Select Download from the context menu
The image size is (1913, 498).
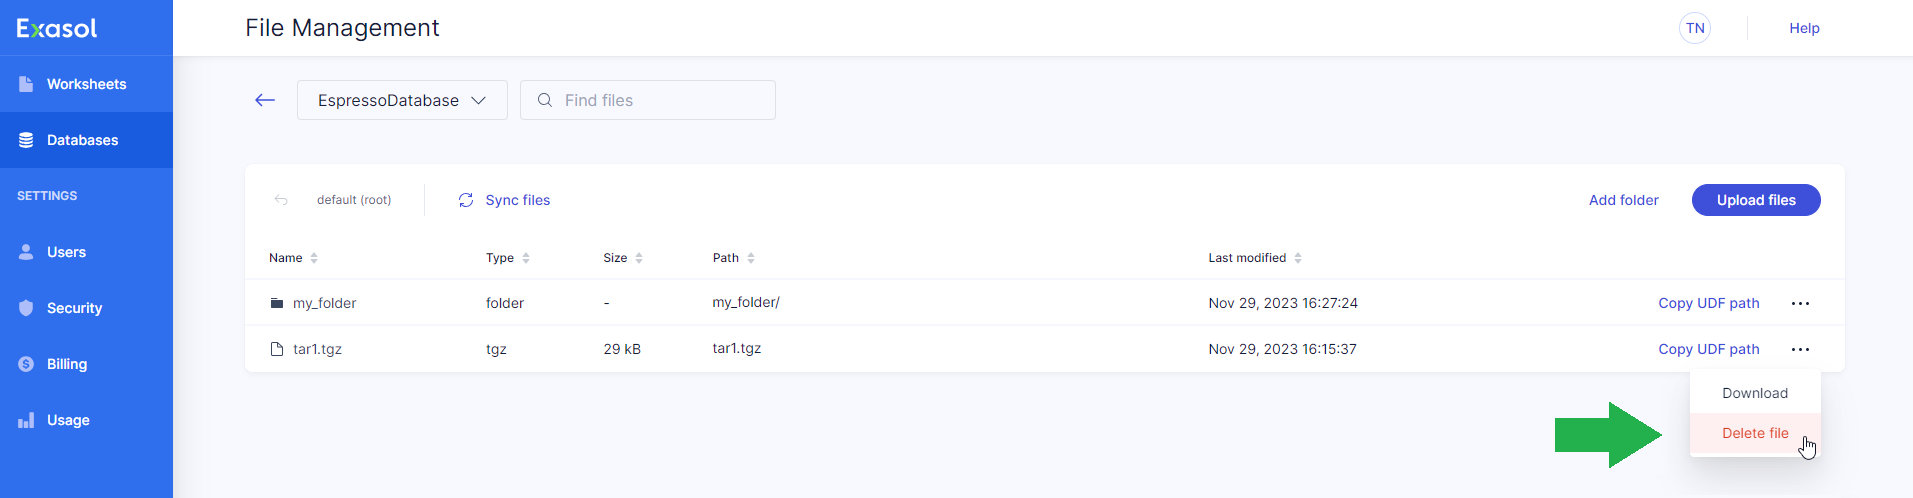1755,393
